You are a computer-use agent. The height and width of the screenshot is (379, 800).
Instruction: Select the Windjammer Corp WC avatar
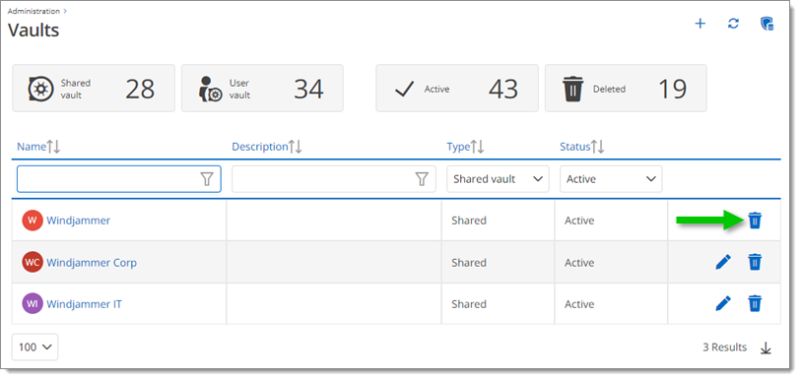point(32,262)
